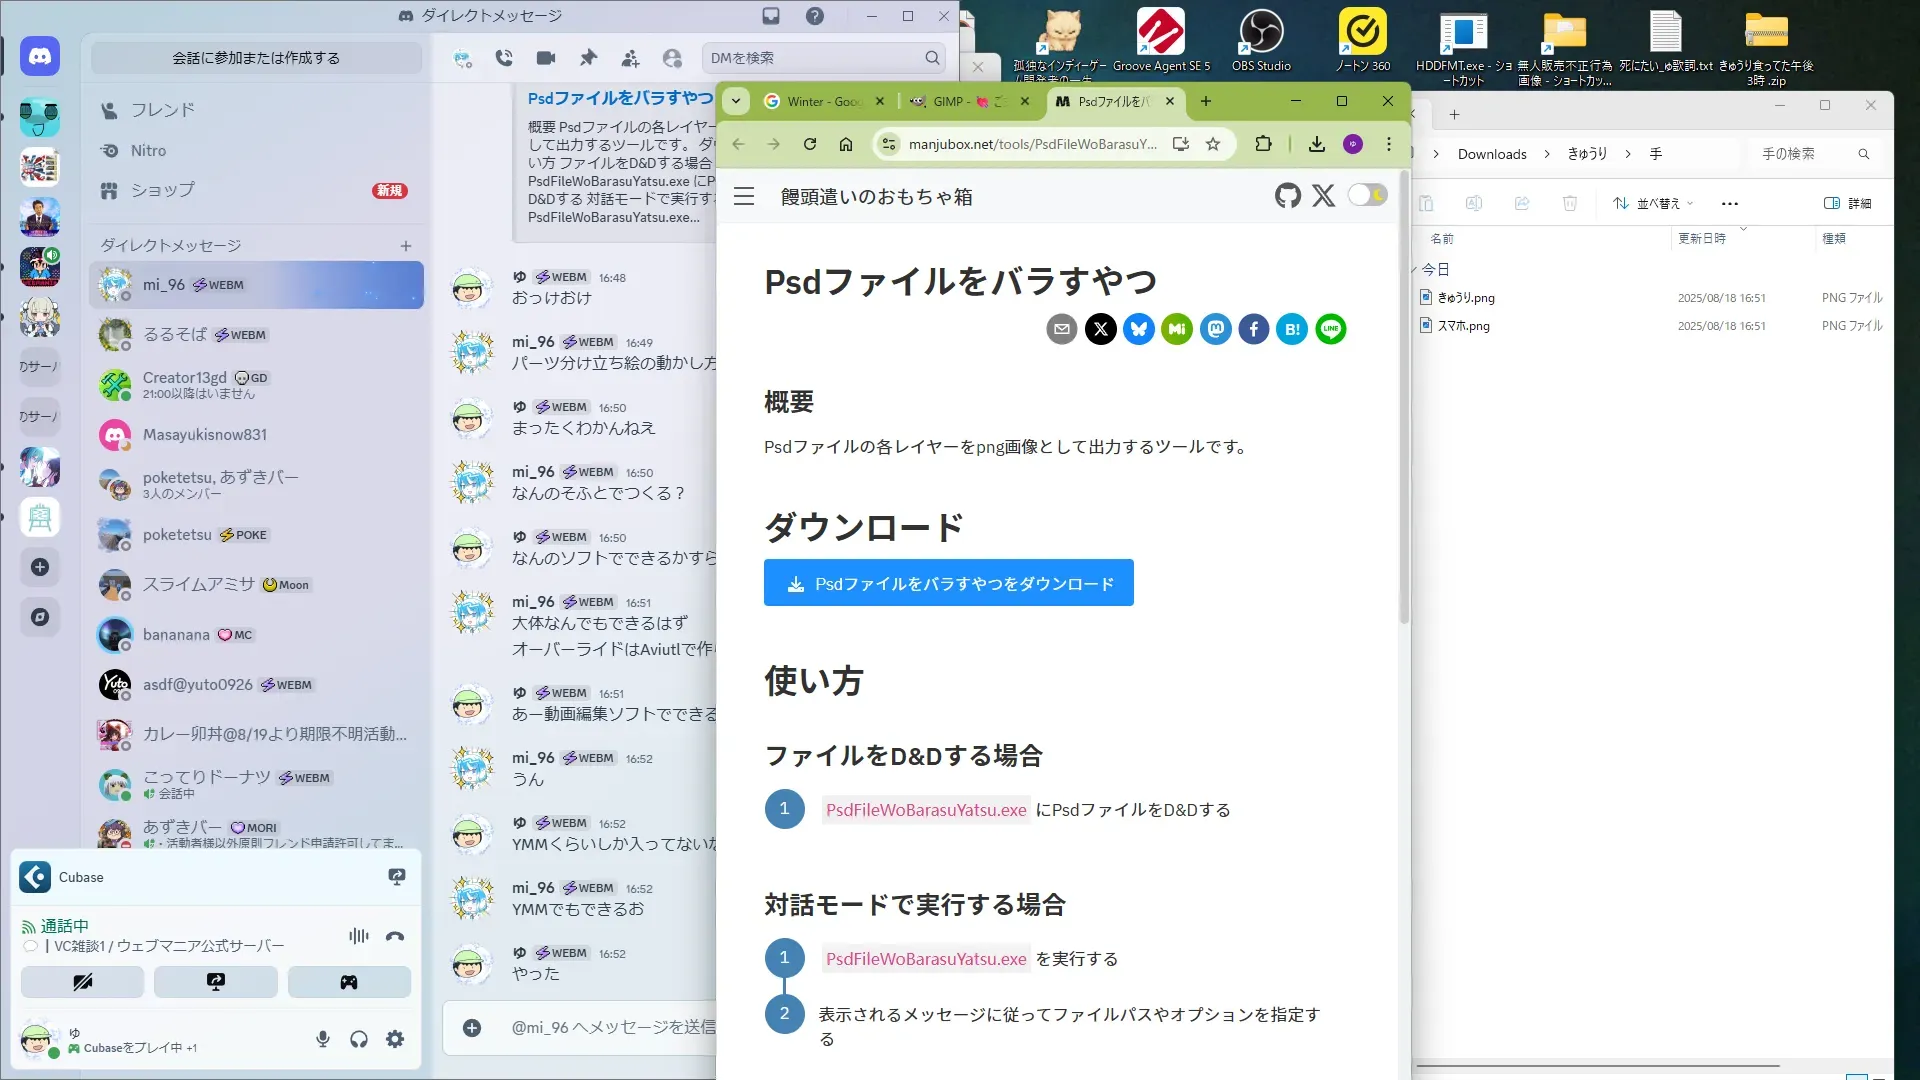
Task: Open Discord user settings gear
Action: pyautogui.click(x=395, y=1040)
